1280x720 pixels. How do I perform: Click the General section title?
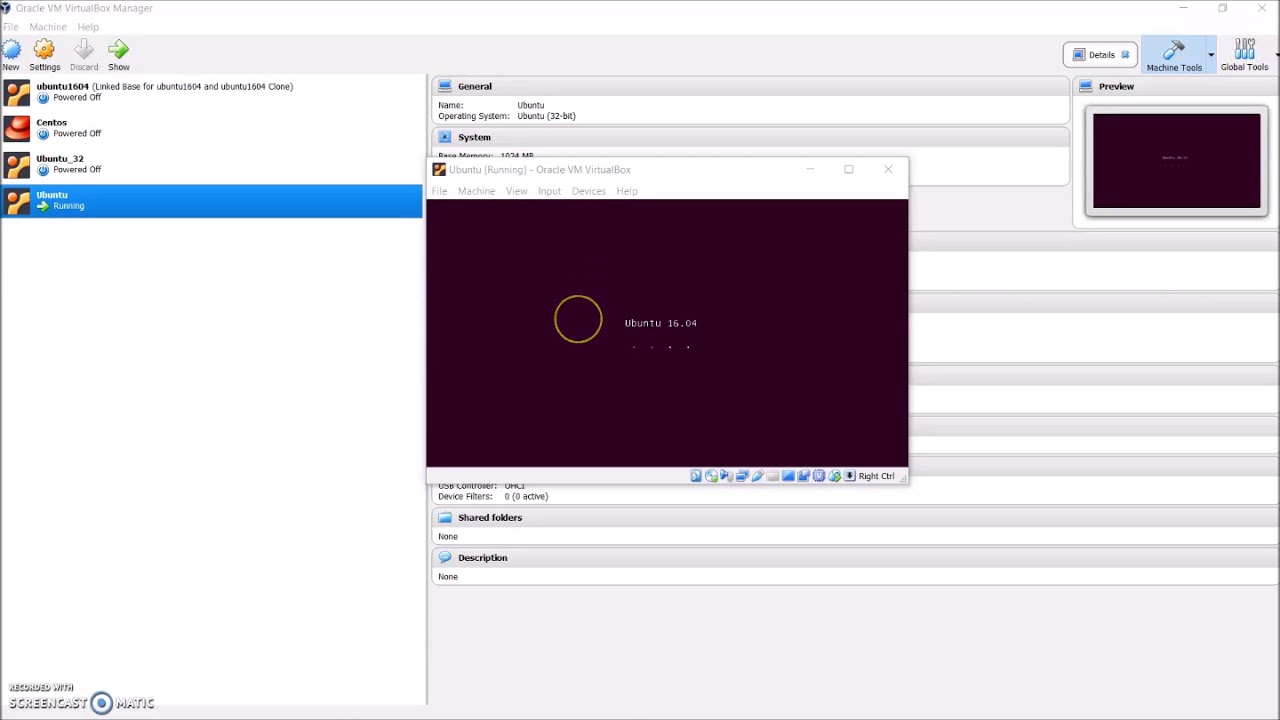[x=475, y=86]
